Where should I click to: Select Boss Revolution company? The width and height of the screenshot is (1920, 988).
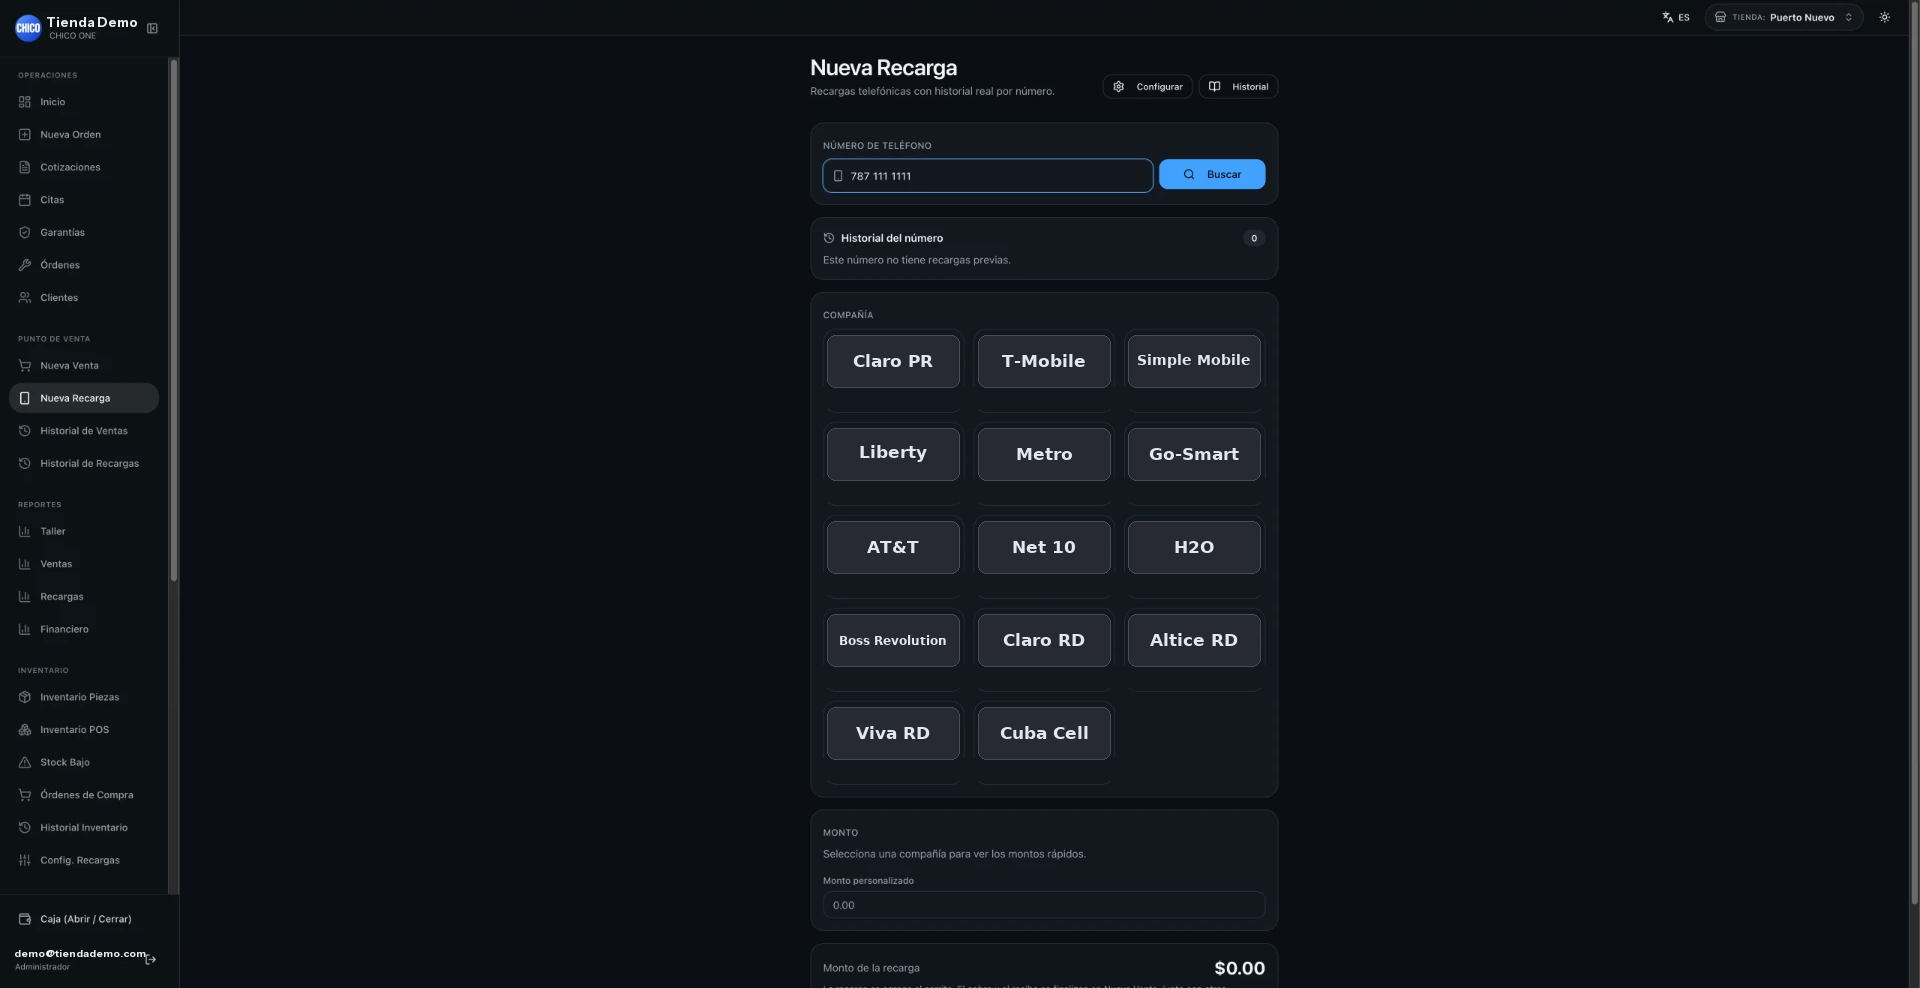[x=893, y=640]
